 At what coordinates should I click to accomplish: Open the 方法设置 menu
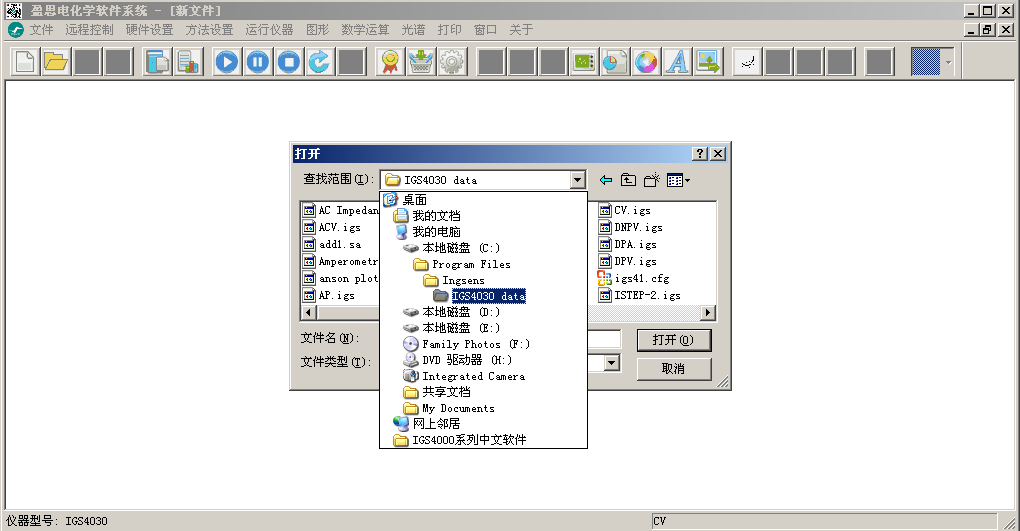pos(209,30)
